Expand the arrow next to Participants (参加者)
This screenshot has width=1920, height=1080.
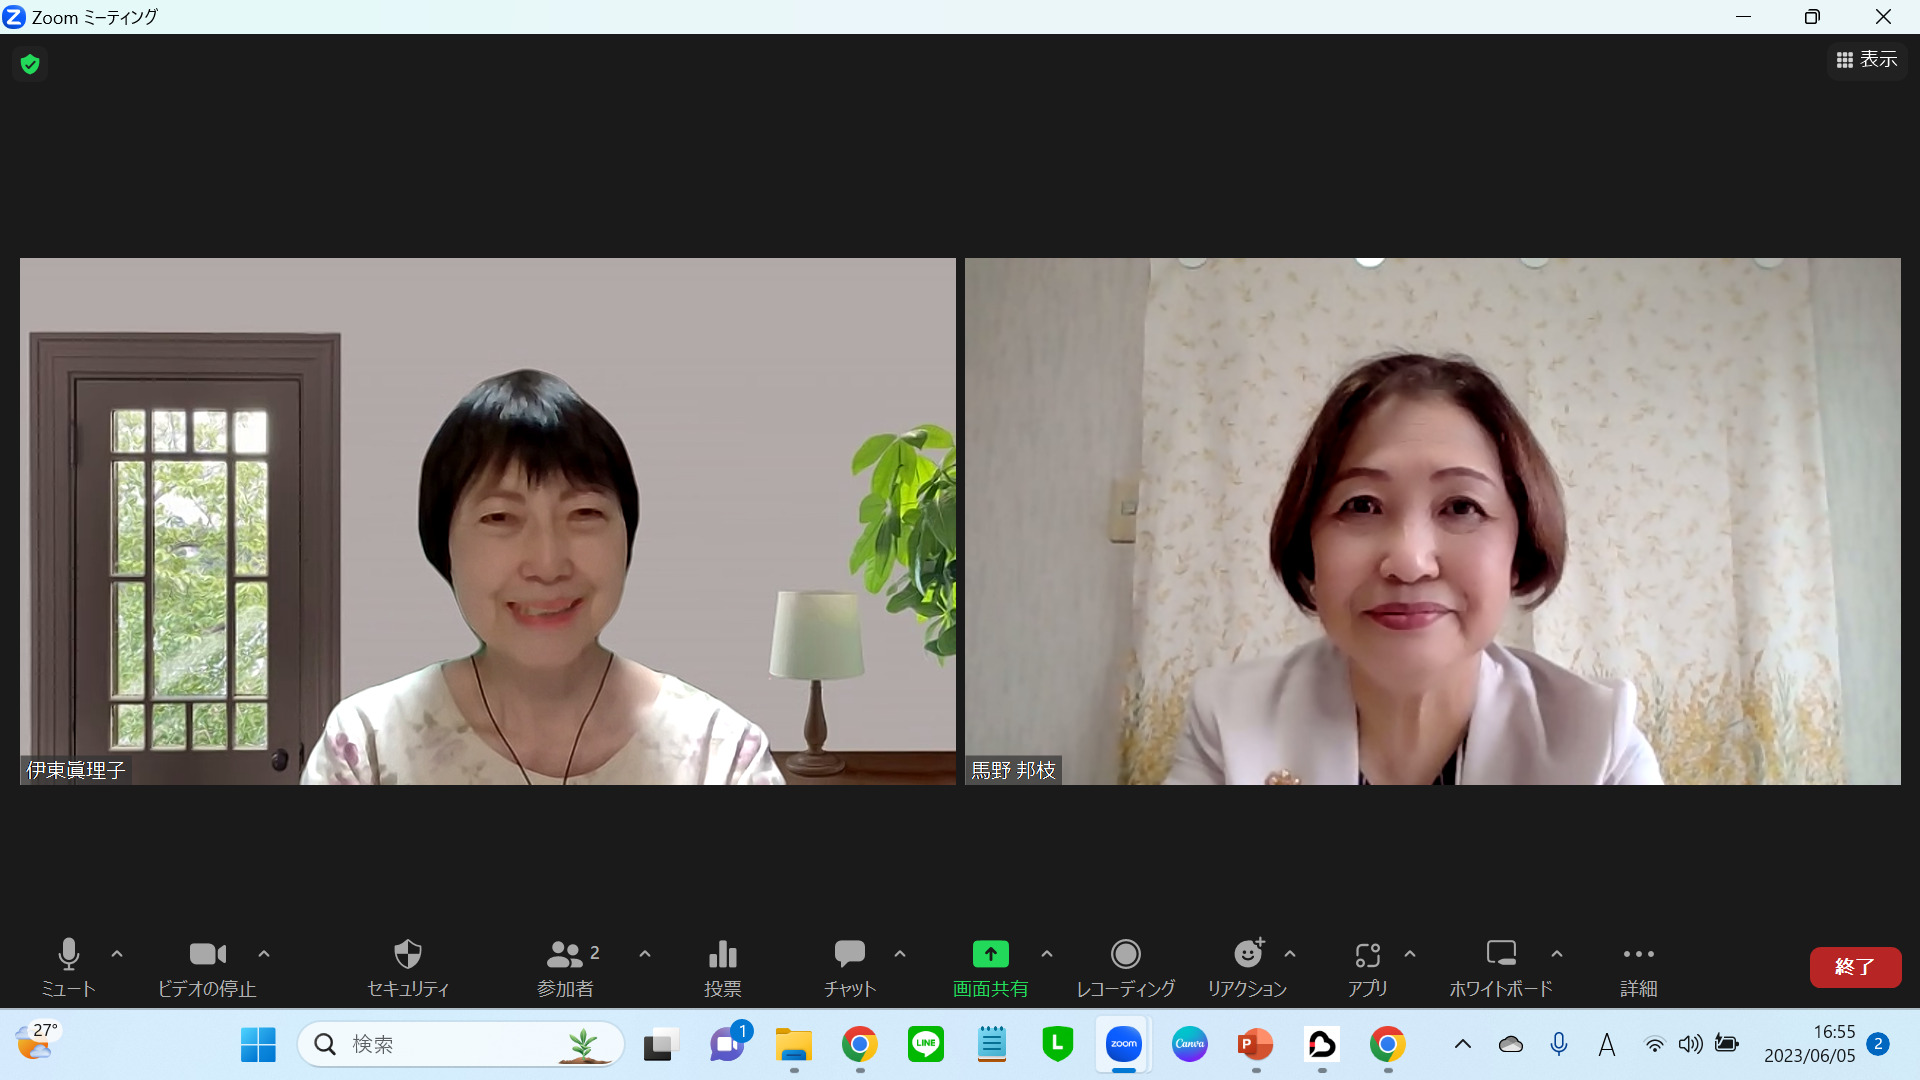(645, 954)
